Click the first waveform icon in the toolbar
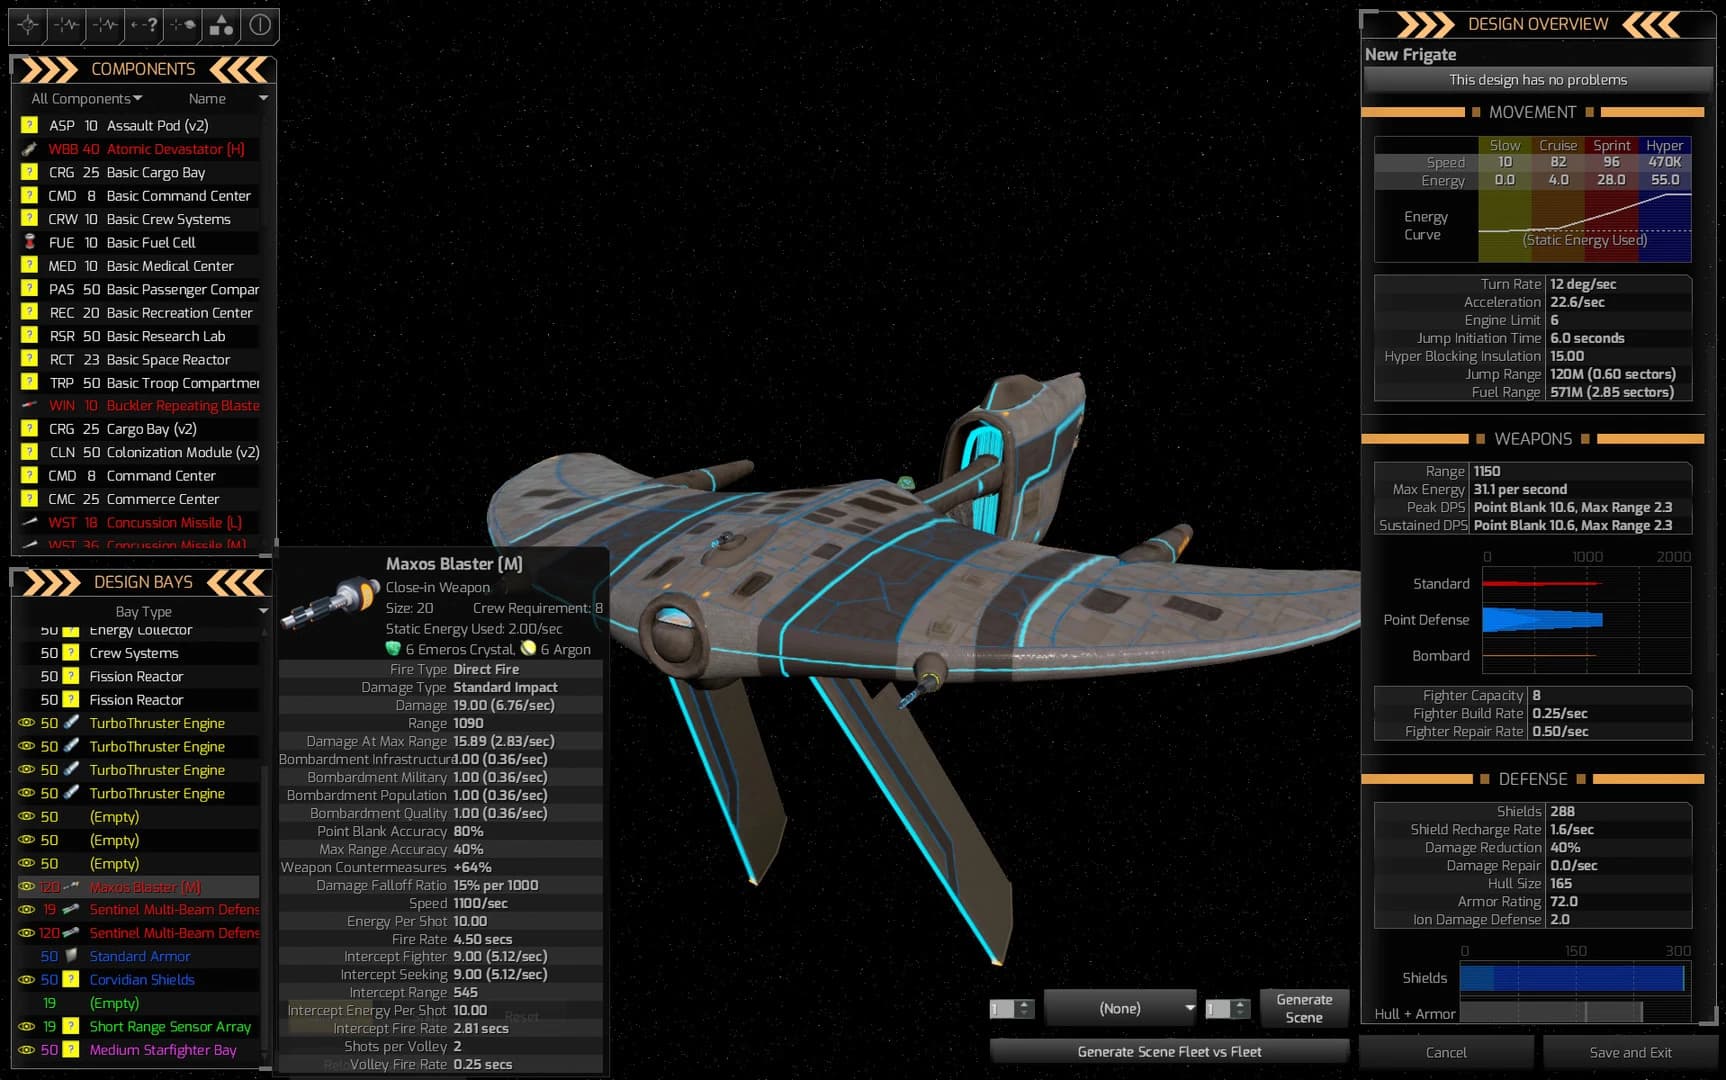 65,27
